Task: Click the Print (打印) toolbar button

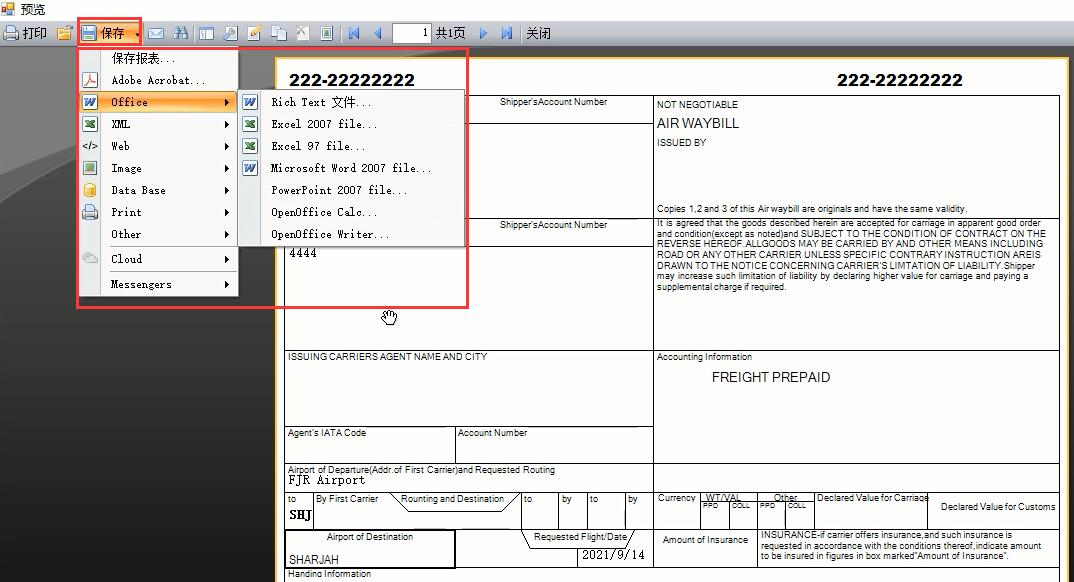Action: click(25, 33)
